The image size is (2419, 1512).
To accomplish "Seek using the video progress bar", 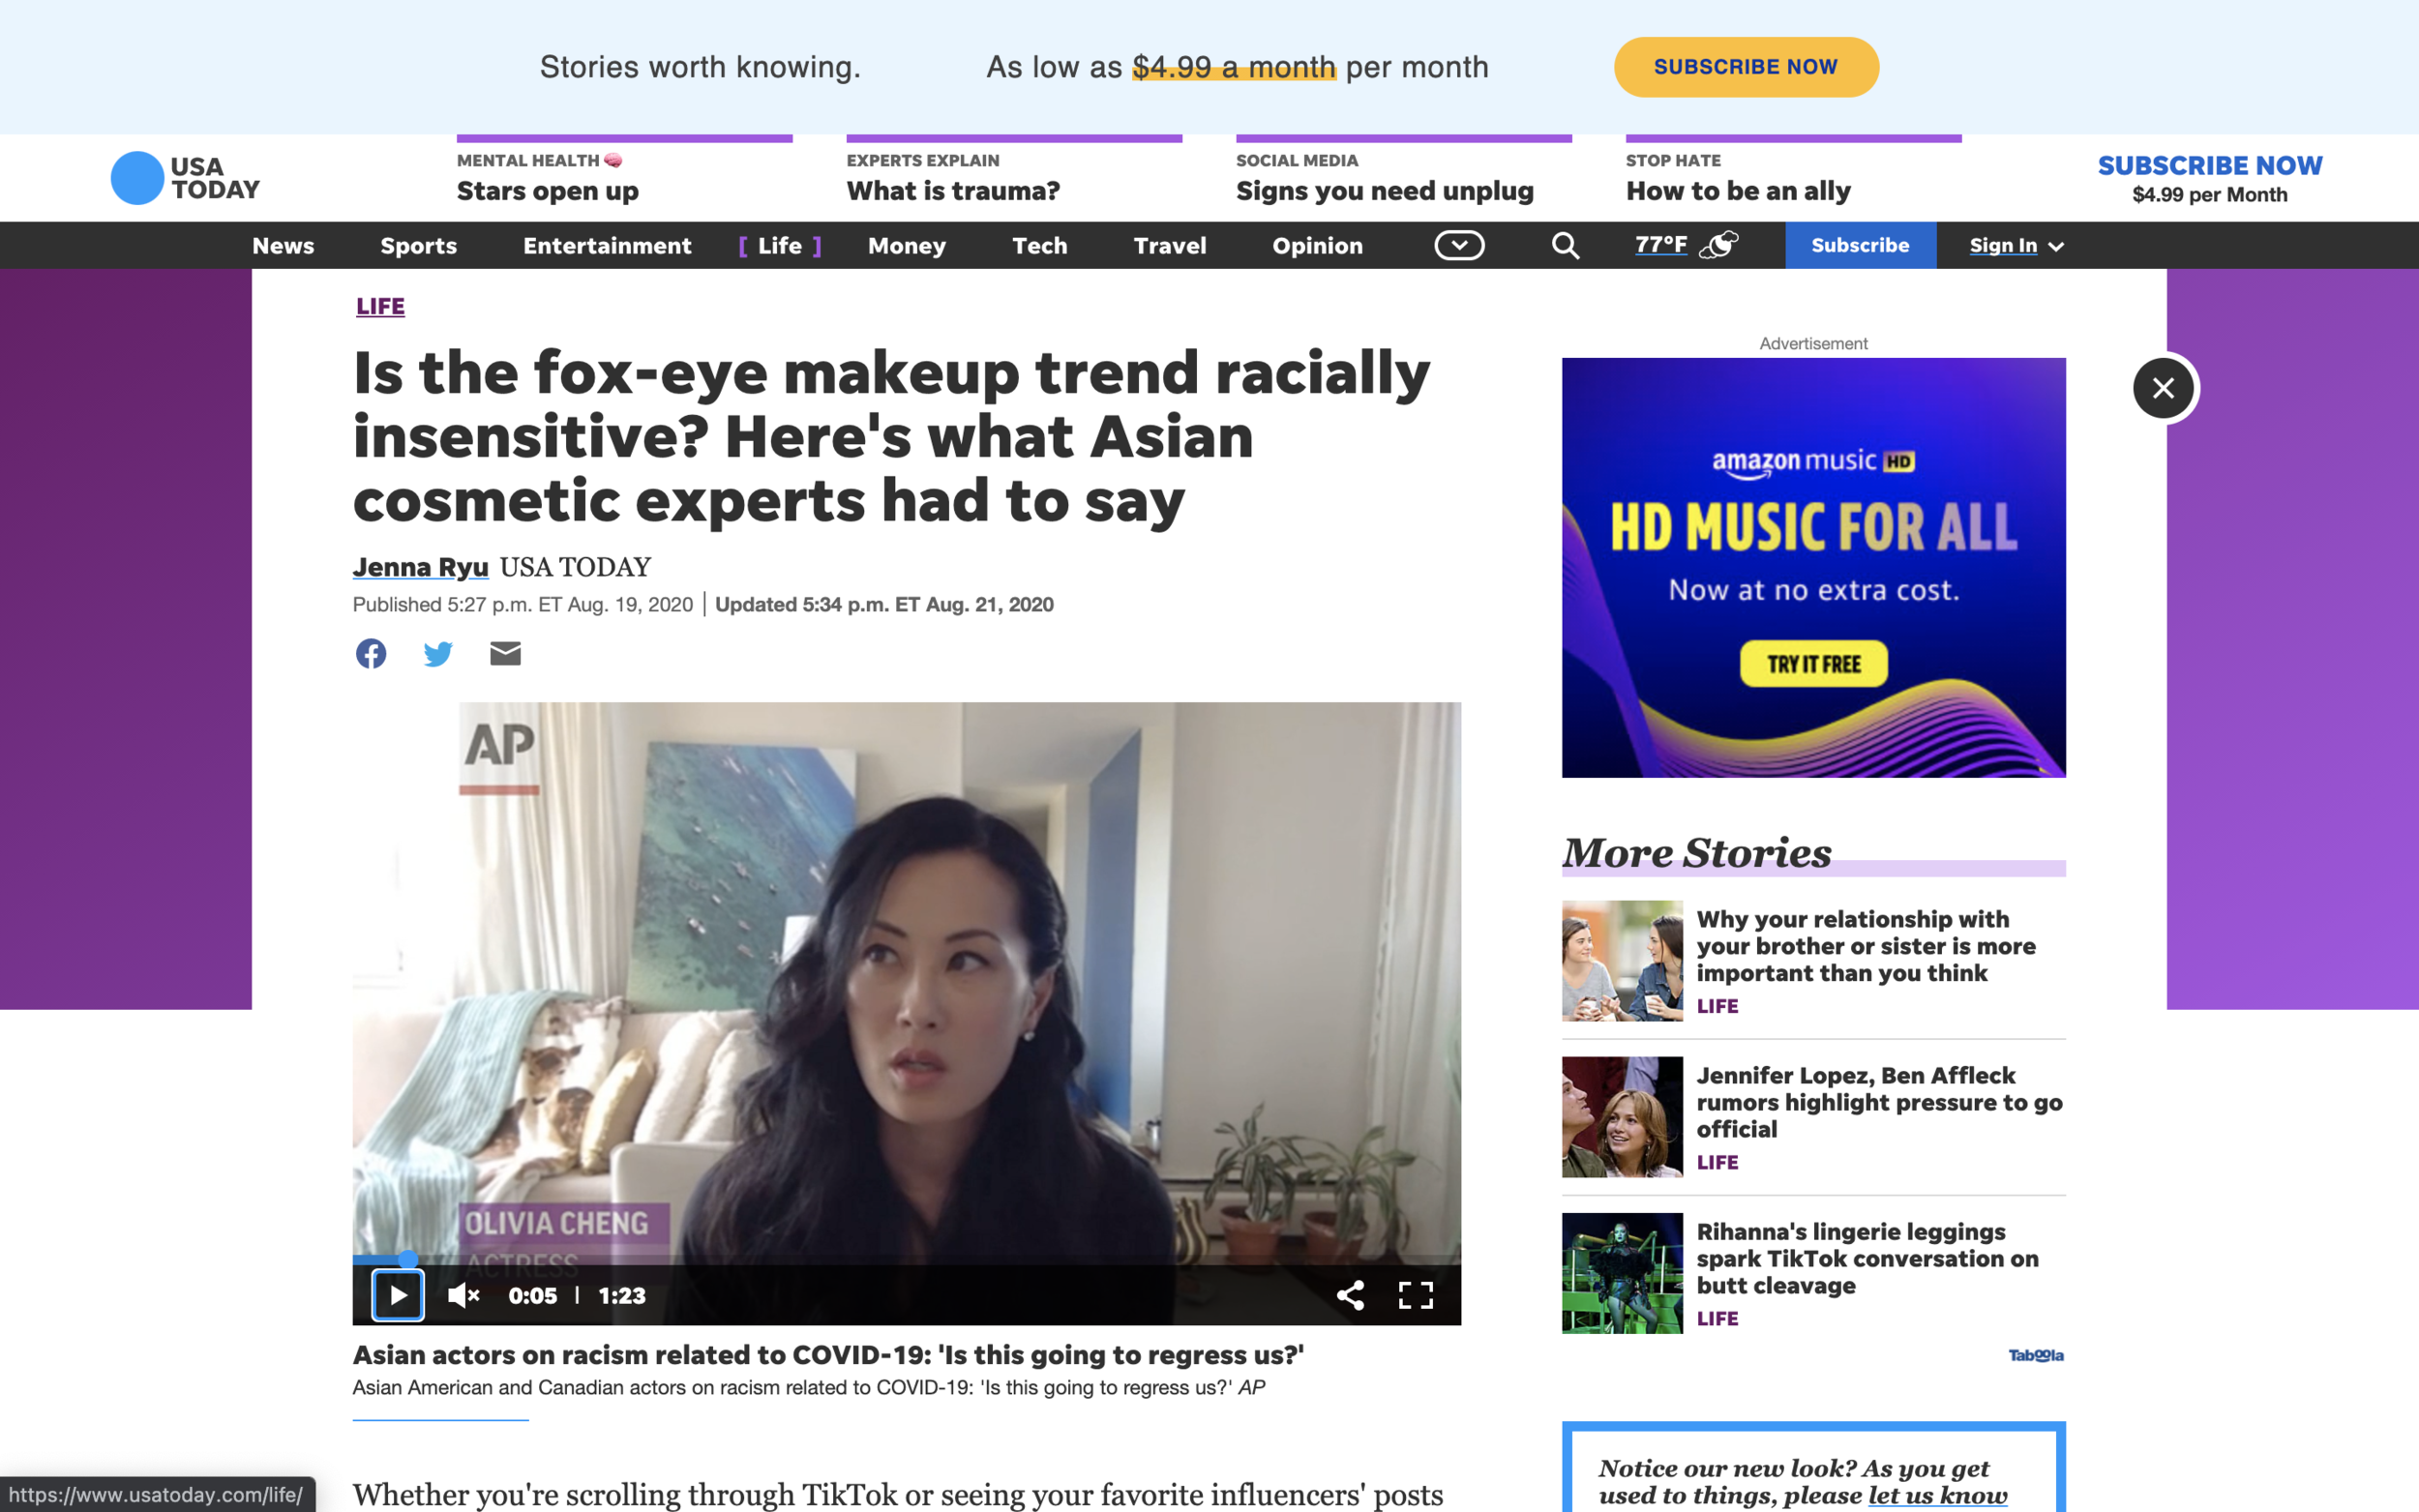I will (x=906, y=1259).
